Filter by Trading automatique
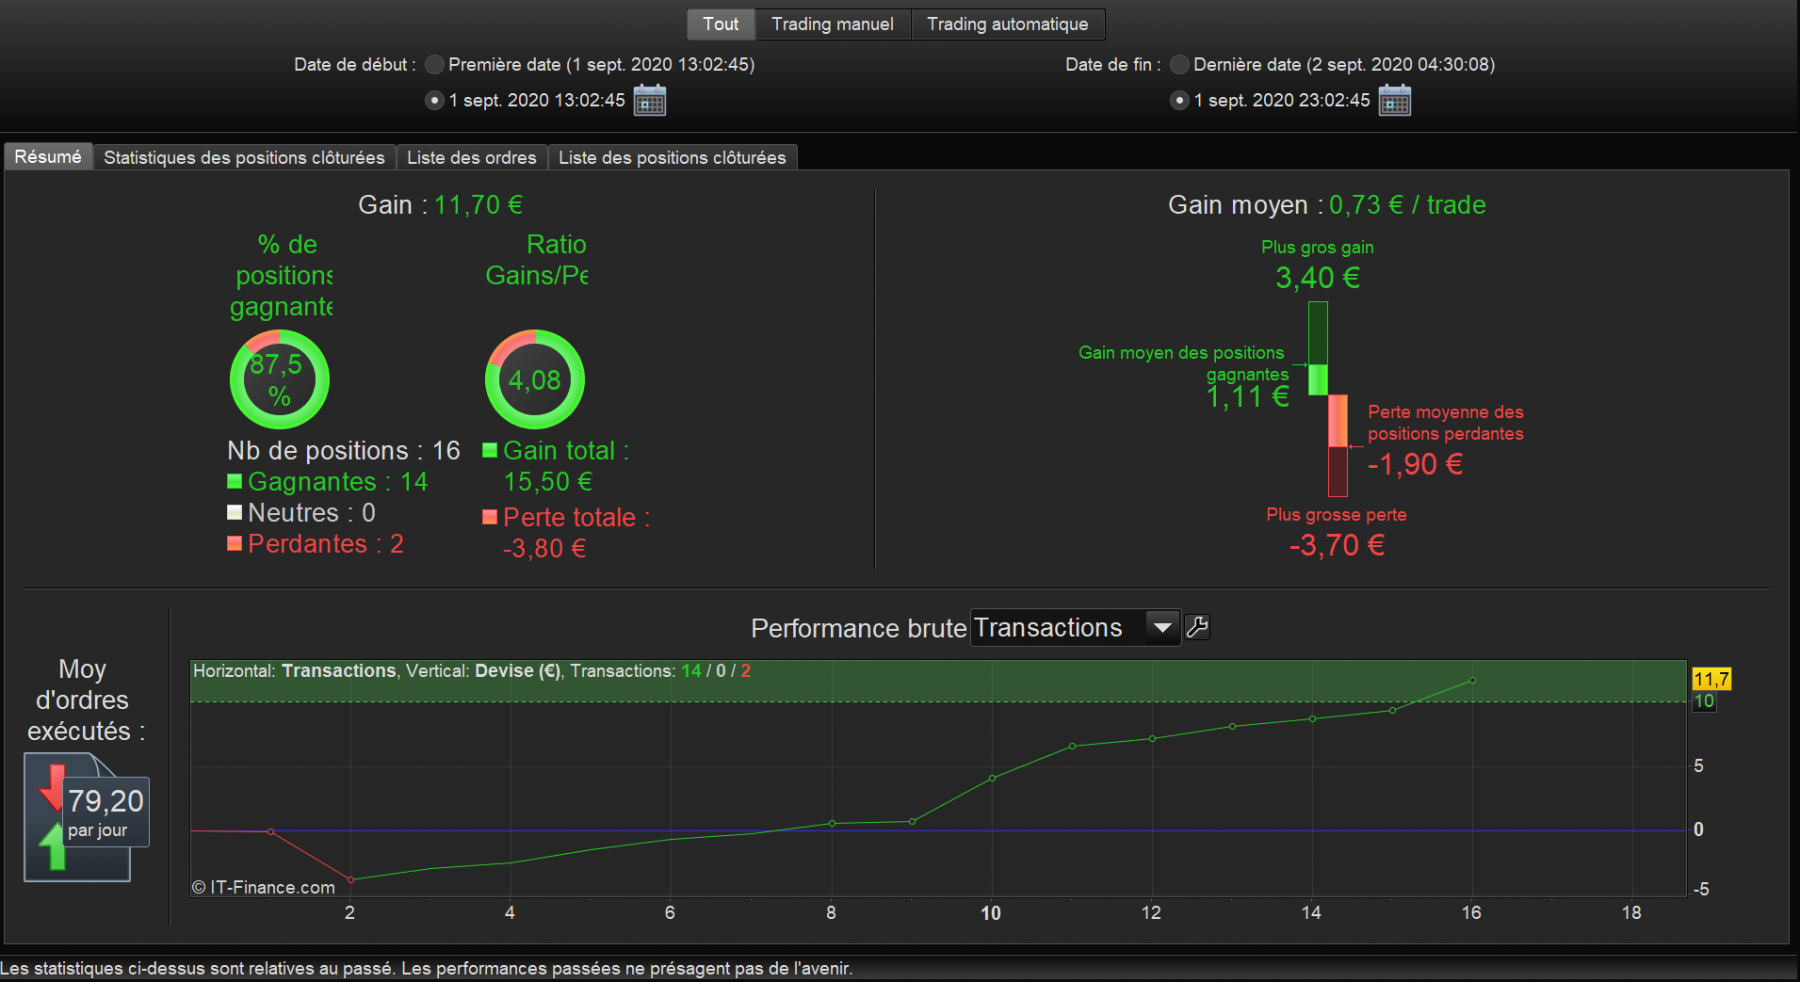Screen dimensions: 1800x982 pyautogui.click(x=1007, y=24)
